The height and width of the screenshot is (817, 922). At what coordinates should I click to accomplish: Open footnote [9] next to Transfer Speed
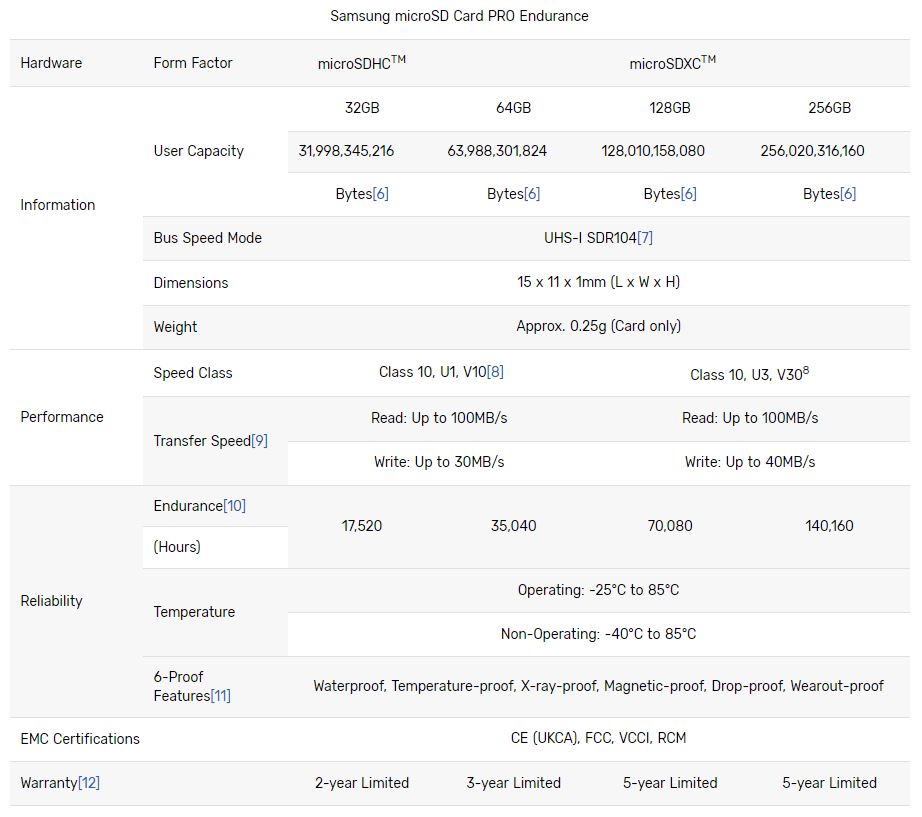259,441
